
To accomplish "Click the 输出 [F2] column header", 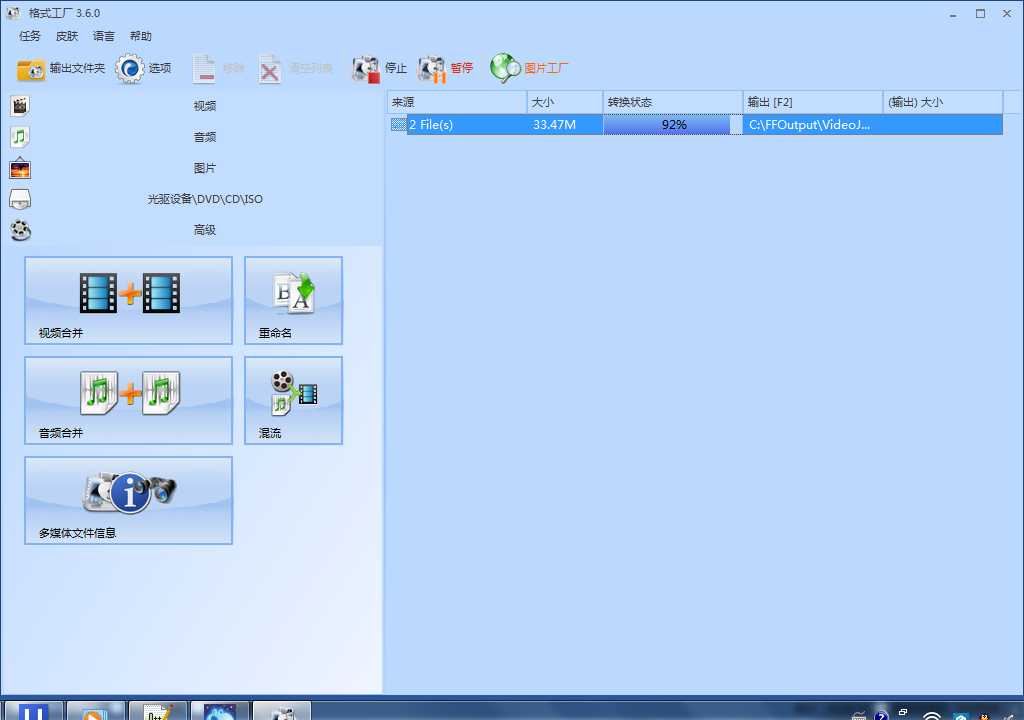I will [813, 103].
